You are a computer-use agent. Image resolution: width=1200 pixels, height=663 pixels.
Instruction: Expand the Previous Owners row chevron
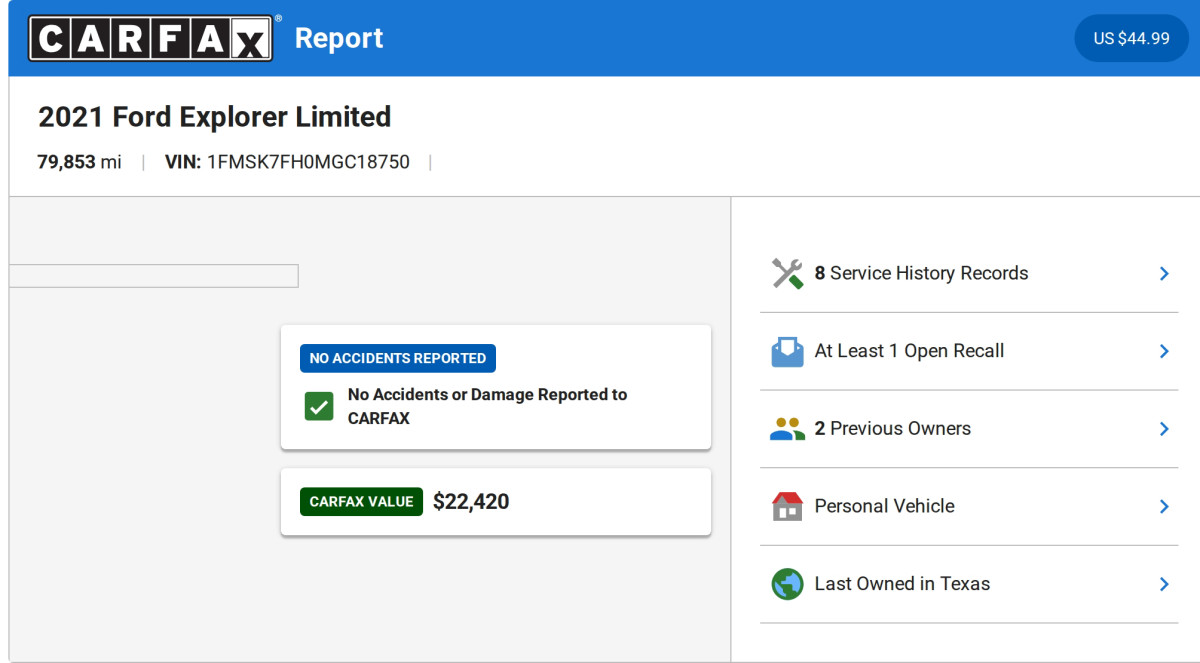(1164, 429)
